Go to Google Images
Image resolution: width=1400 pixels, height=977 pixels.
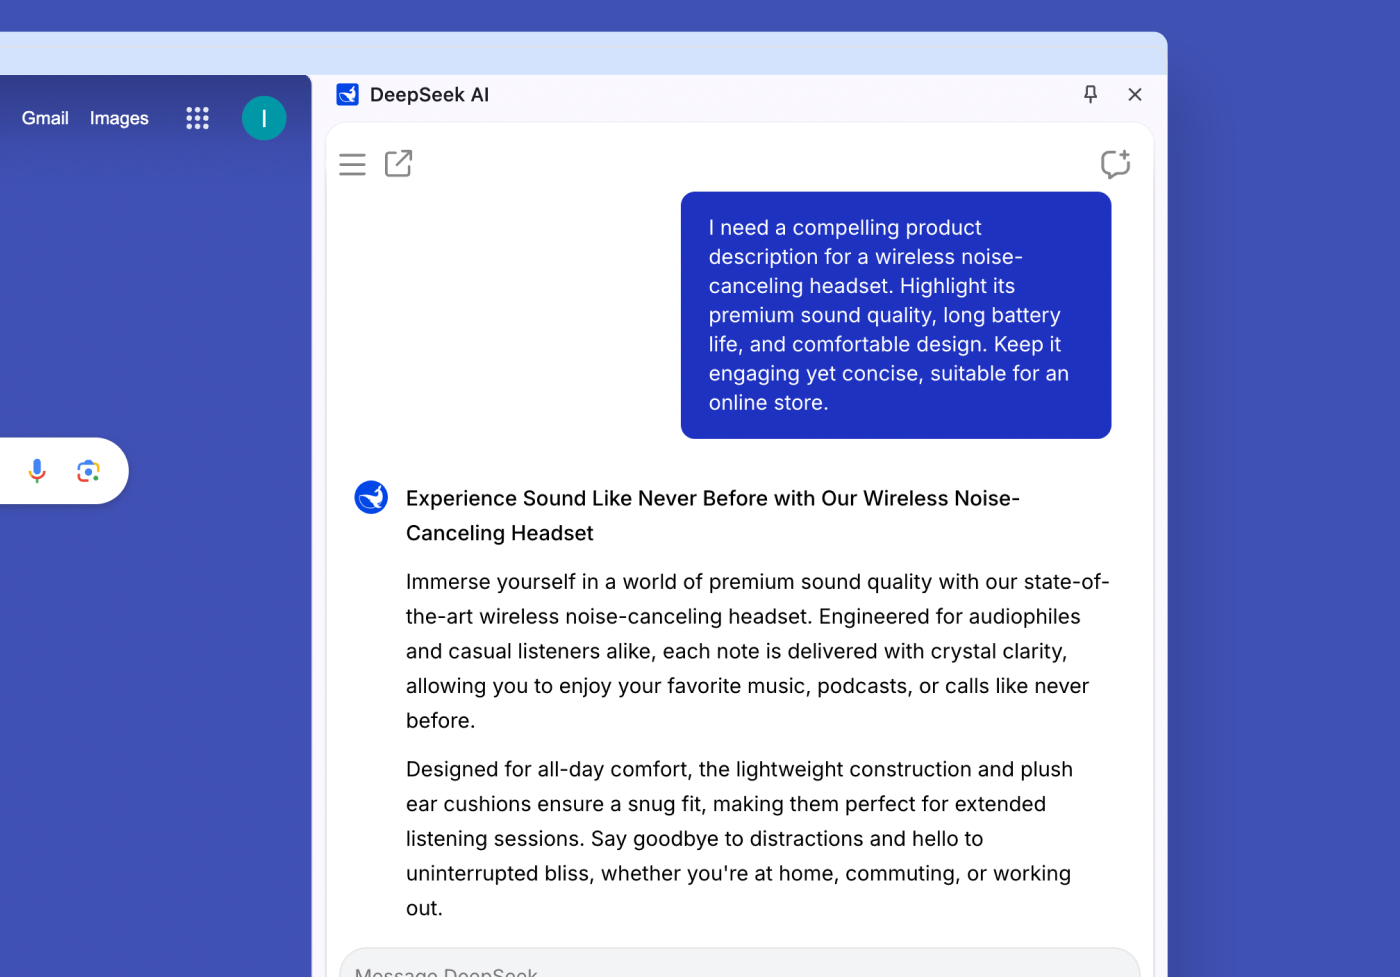[119, 118]
